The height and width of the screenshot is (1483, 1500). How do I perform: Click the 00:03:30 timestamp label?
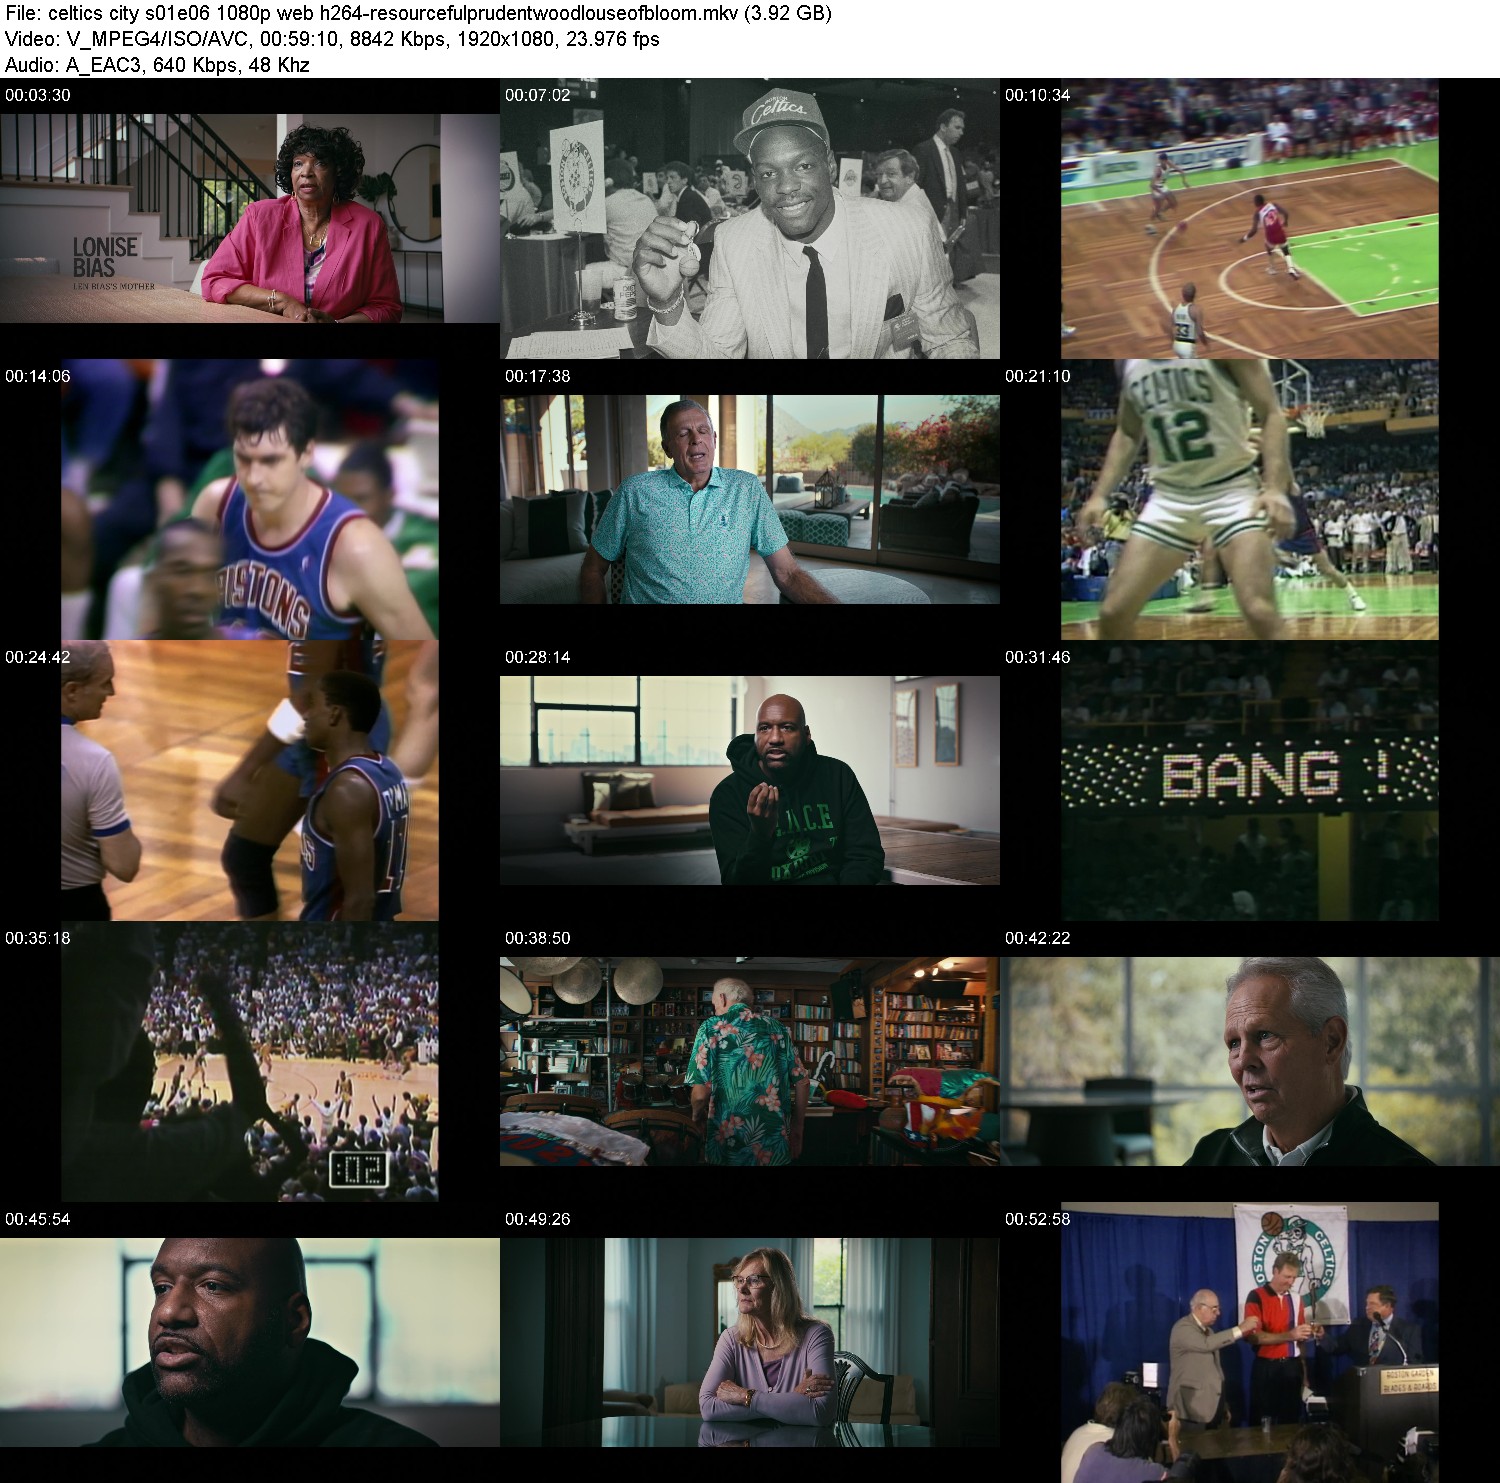(x=38, y=95)
